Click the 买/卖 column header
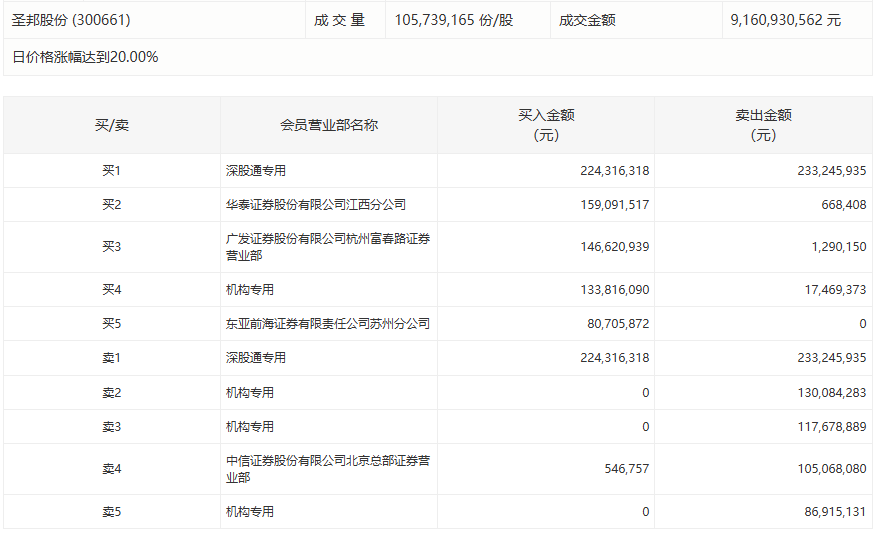 (x=112, y=125)
